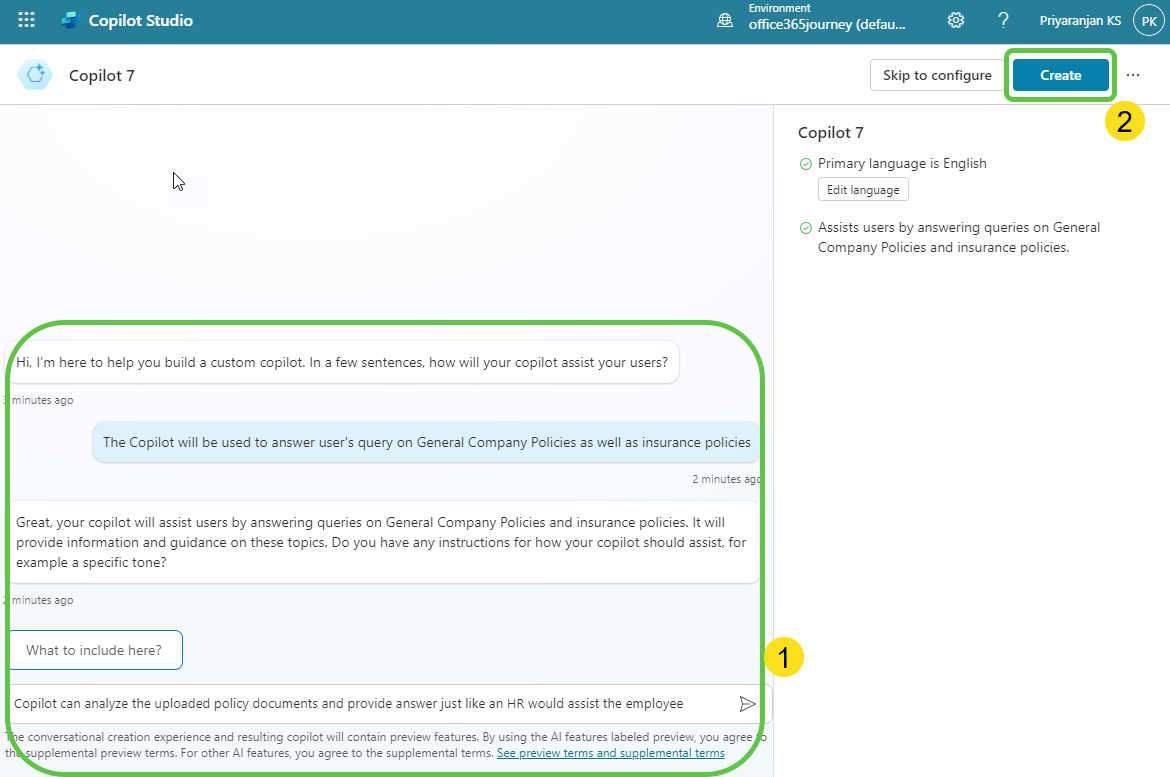Expand the office365journey environment selector
The height and width of the screenshot is (777, 1170).
click(x=827, y=25)
